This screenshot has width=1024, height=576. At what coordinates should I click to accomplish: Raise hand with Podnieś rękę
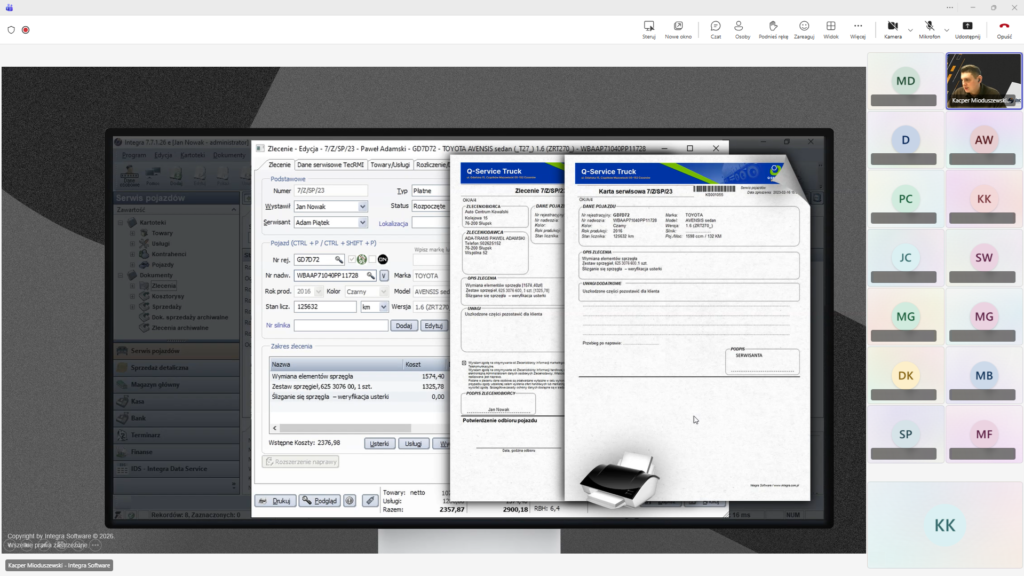(x=773, y=27)
